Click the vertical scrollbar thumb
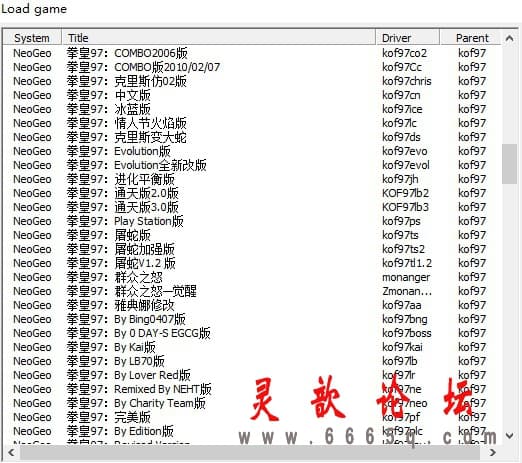Viewport: 522px width, 463px height. (x=509, y=164)
